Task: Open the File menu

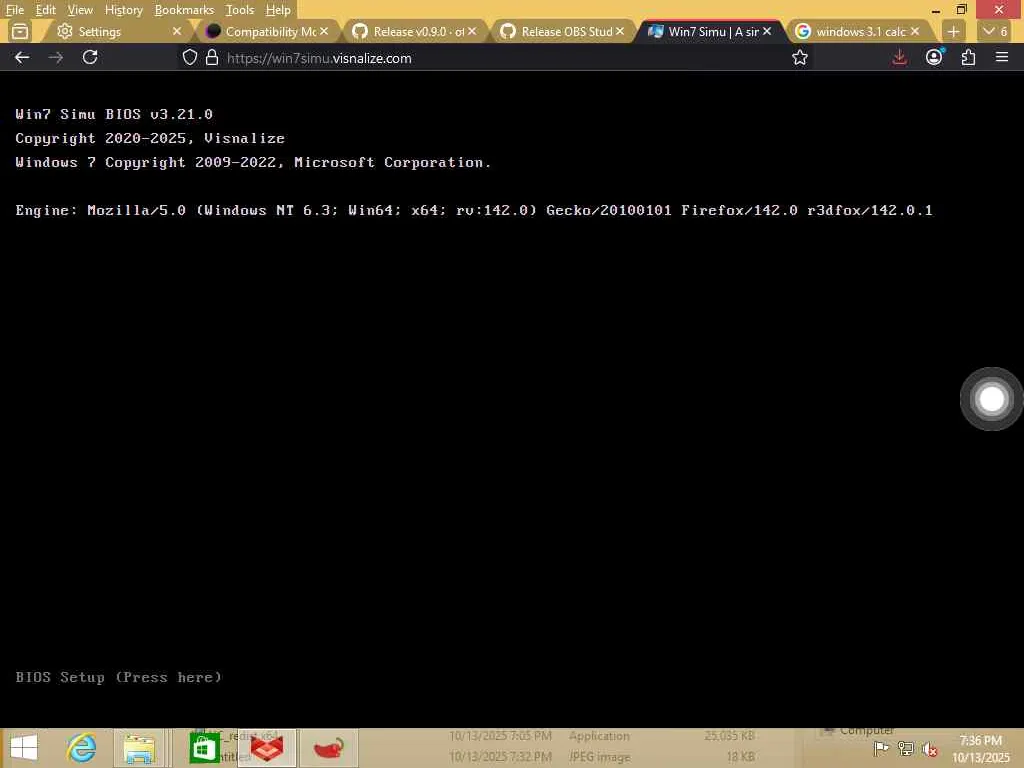Action: 14,10
